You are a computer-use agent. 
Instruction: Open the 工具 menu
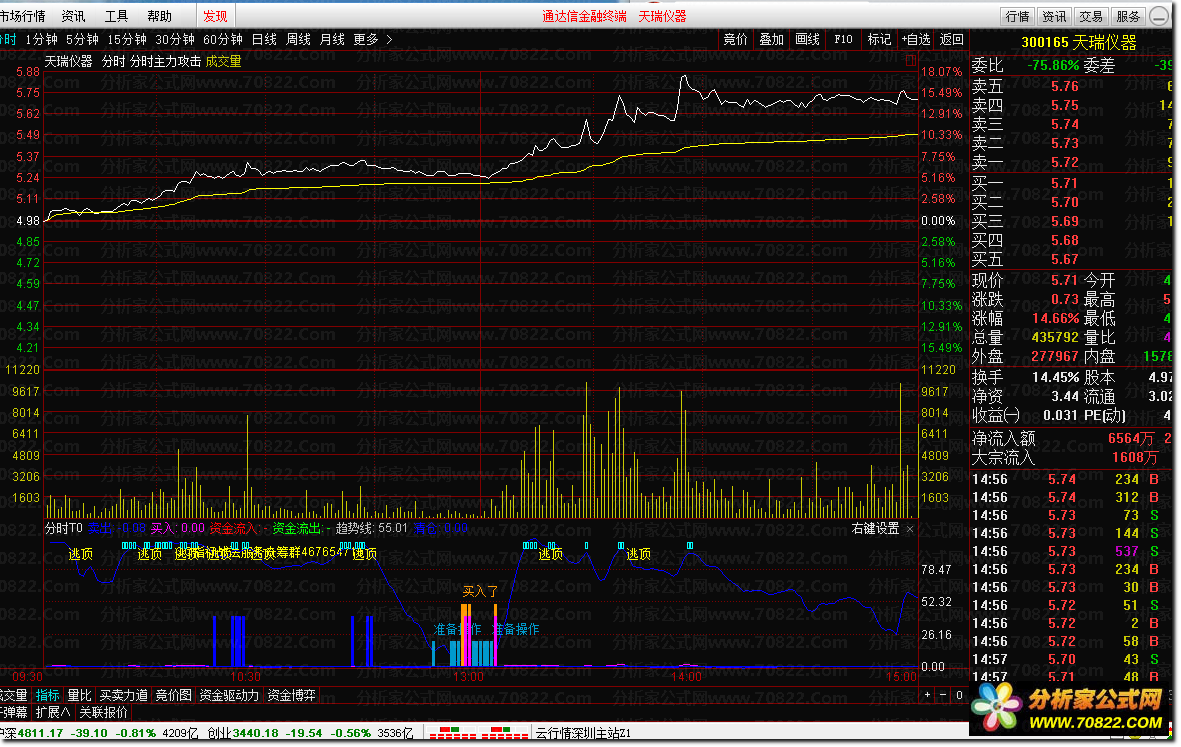[116, 16]
